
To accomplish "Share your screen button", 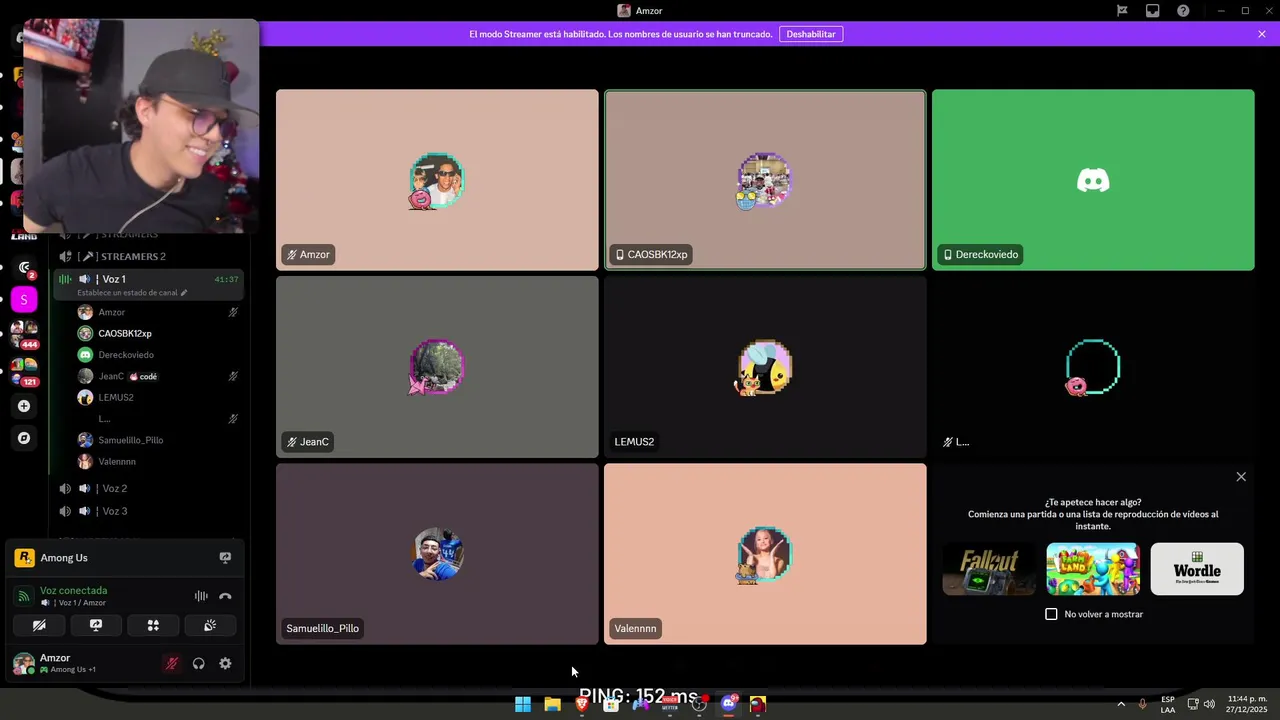I will point(96,625).
